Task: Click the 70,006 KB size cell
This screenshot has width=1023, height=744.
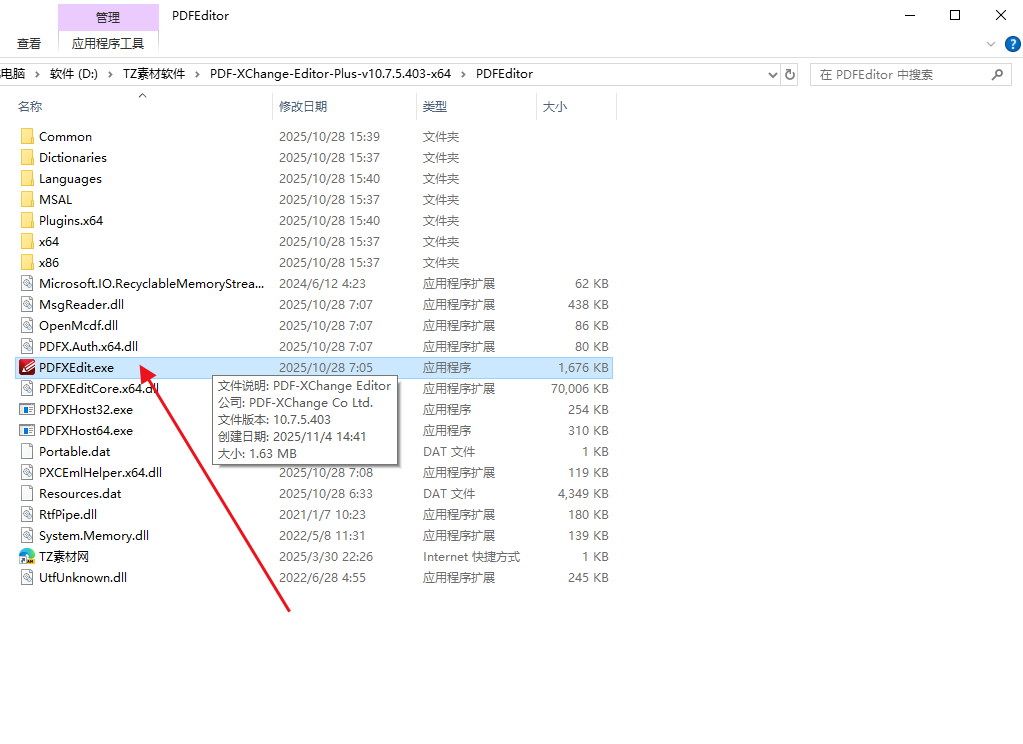Action: 579,388
